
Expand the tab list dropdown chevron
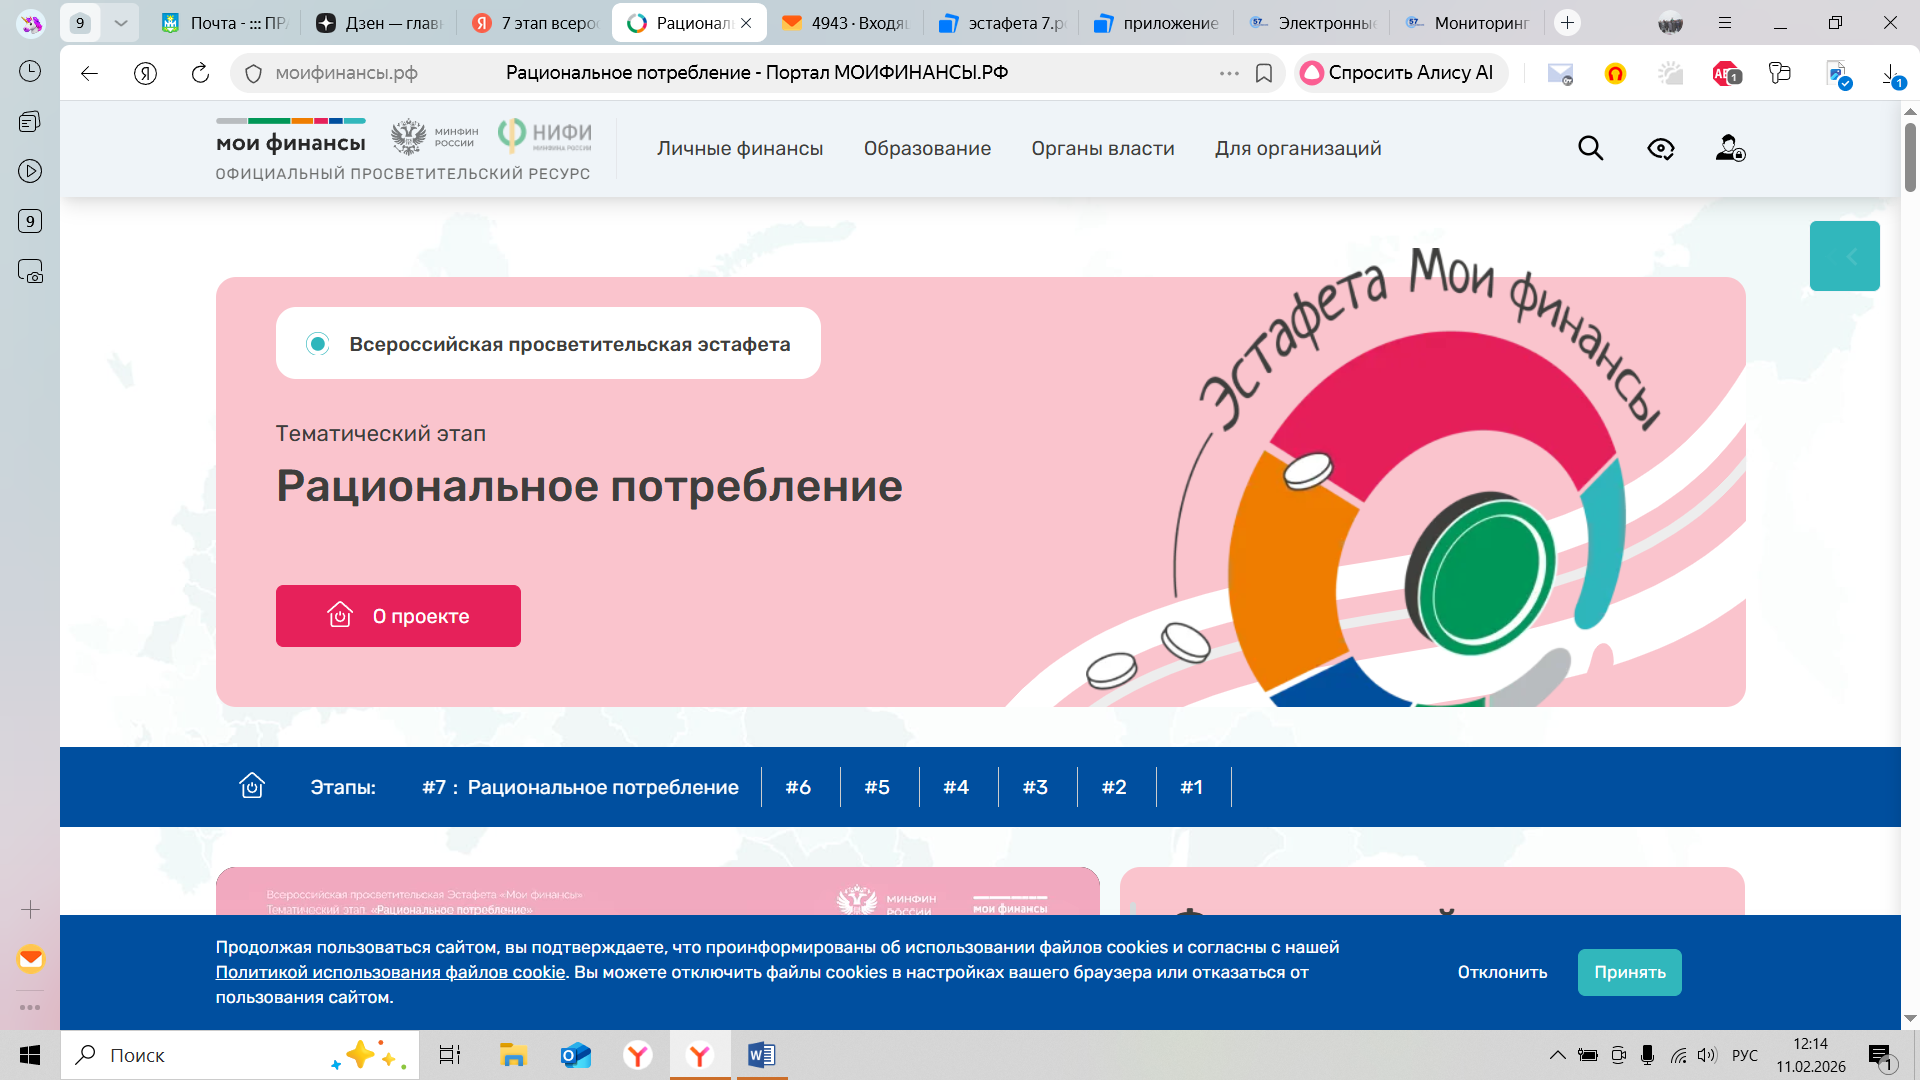(121, 23)
